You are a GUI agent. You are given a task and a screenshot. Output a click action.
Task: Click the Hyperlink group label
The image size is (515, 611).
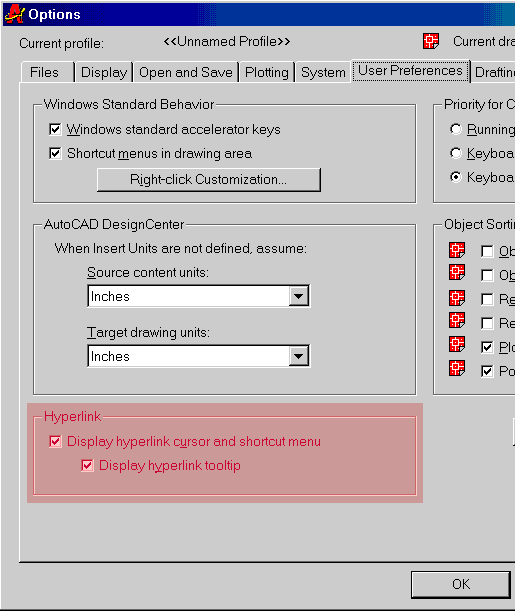[72, 417]
